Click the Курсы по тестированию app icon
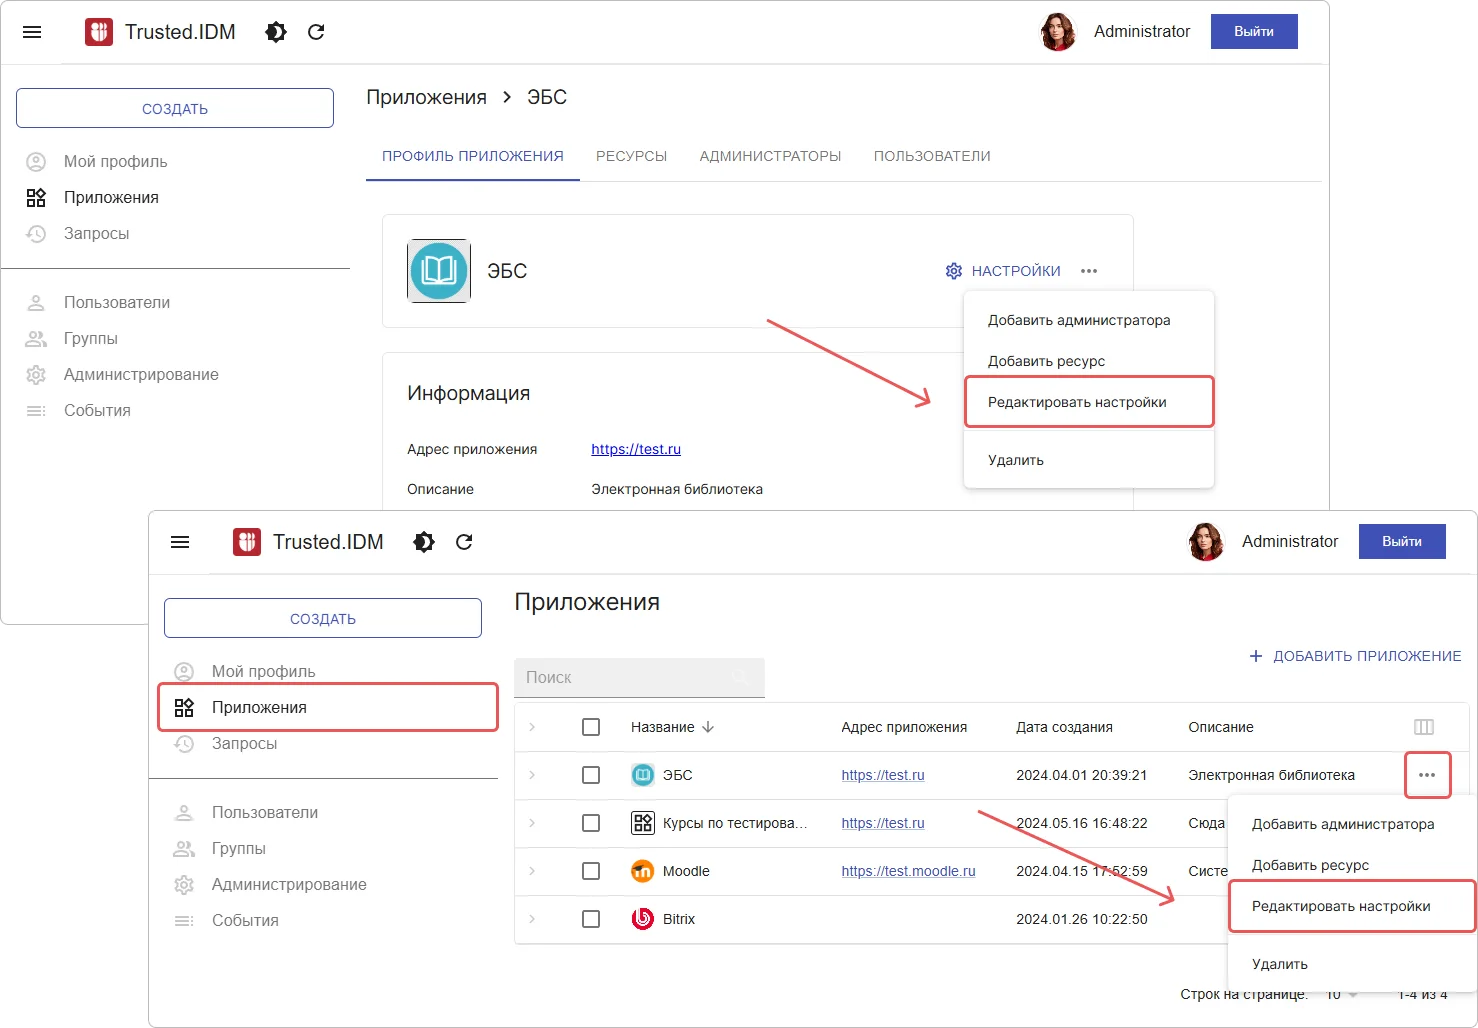 tap(642, 823)
